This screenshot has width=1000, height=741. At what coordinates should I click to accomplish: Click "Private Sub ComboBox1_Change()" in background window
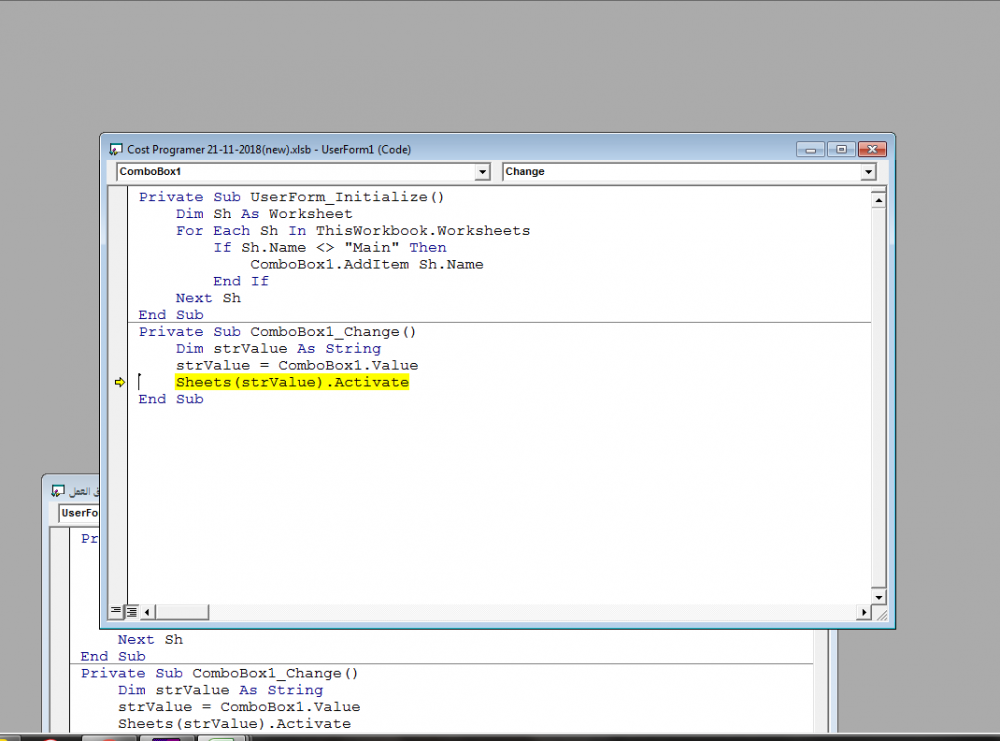219,673
